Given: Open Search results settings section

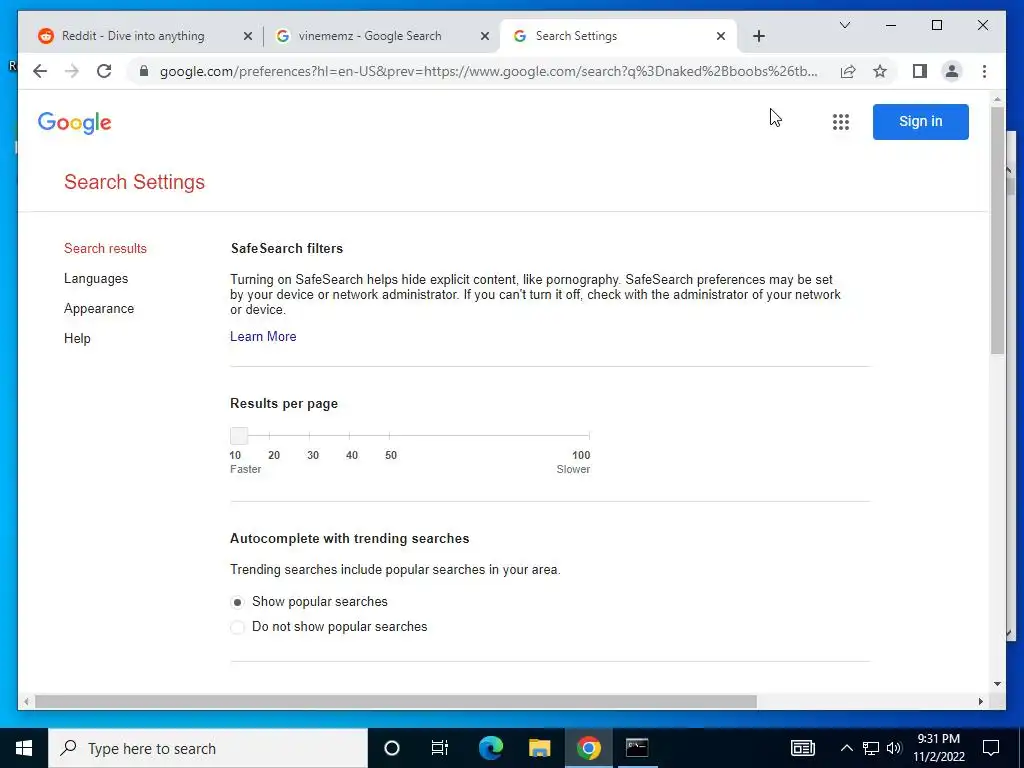Looking at the screenshot, I should [x=105, y=248].
